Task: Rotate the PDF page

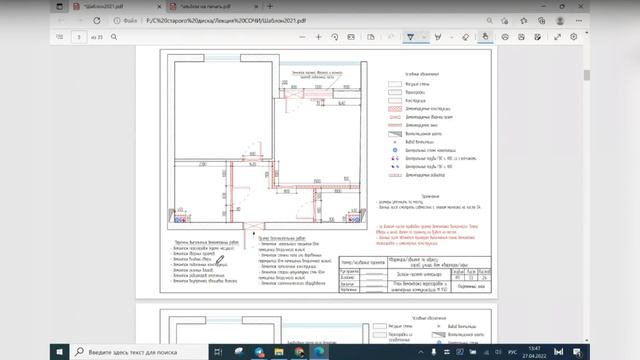Action: coord(335,37)
